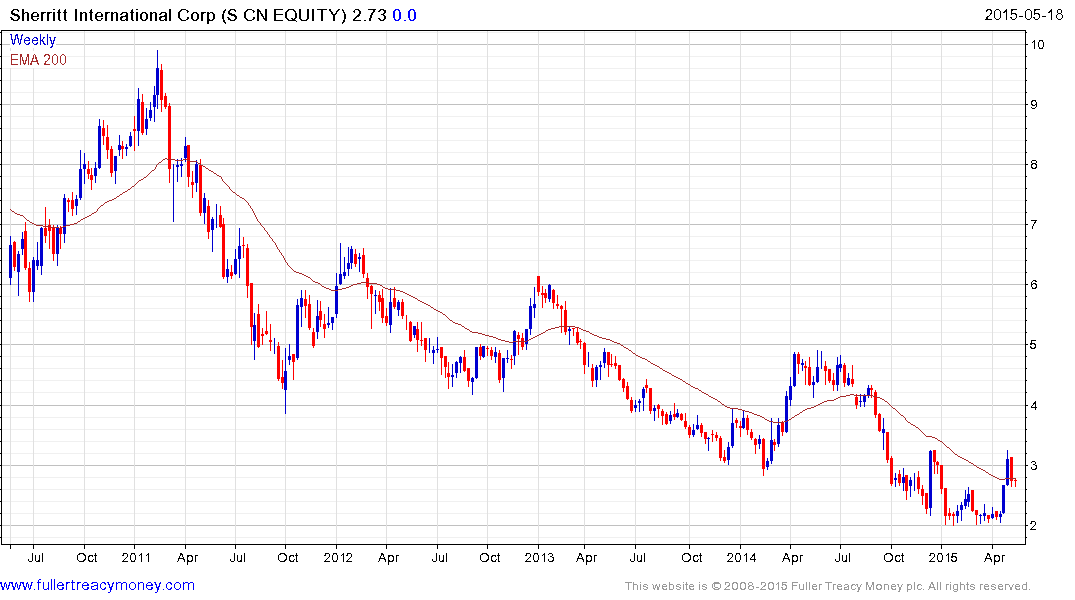
Task: Click the date 2015-05-18
Action: pos(1024,14)
